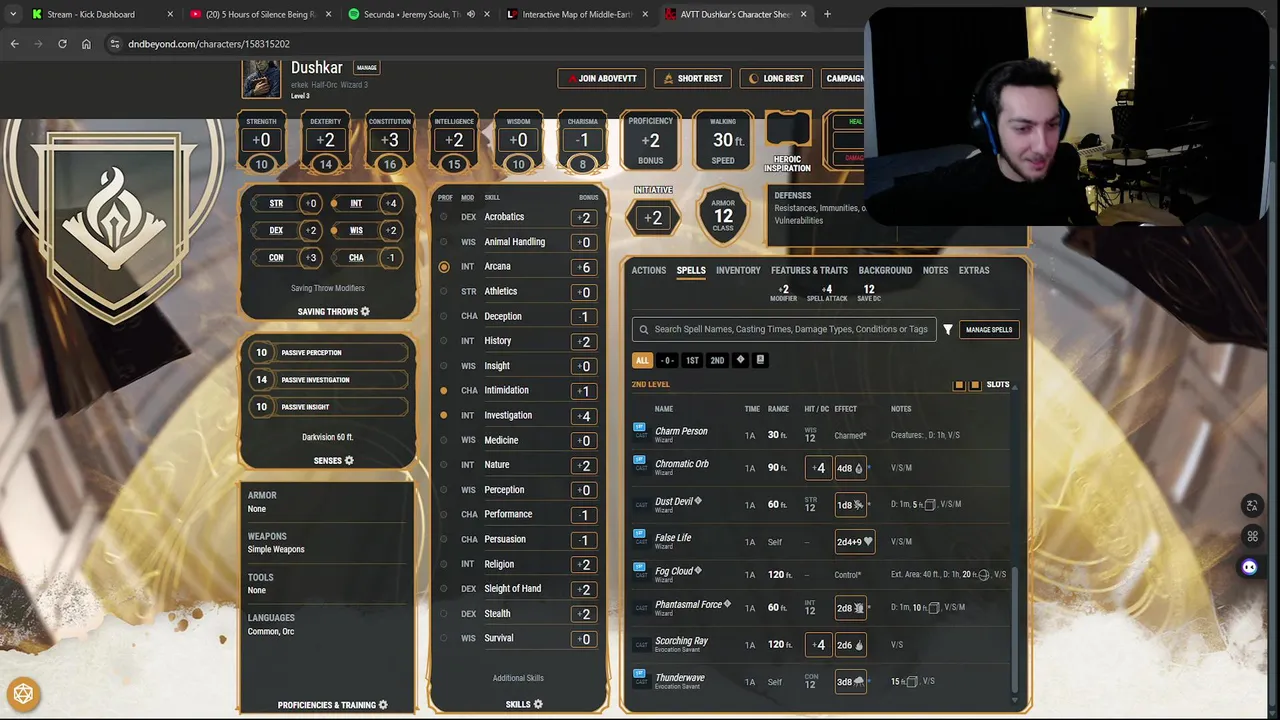
Task: Click the Long Rest button
Action: pos(776,78)
